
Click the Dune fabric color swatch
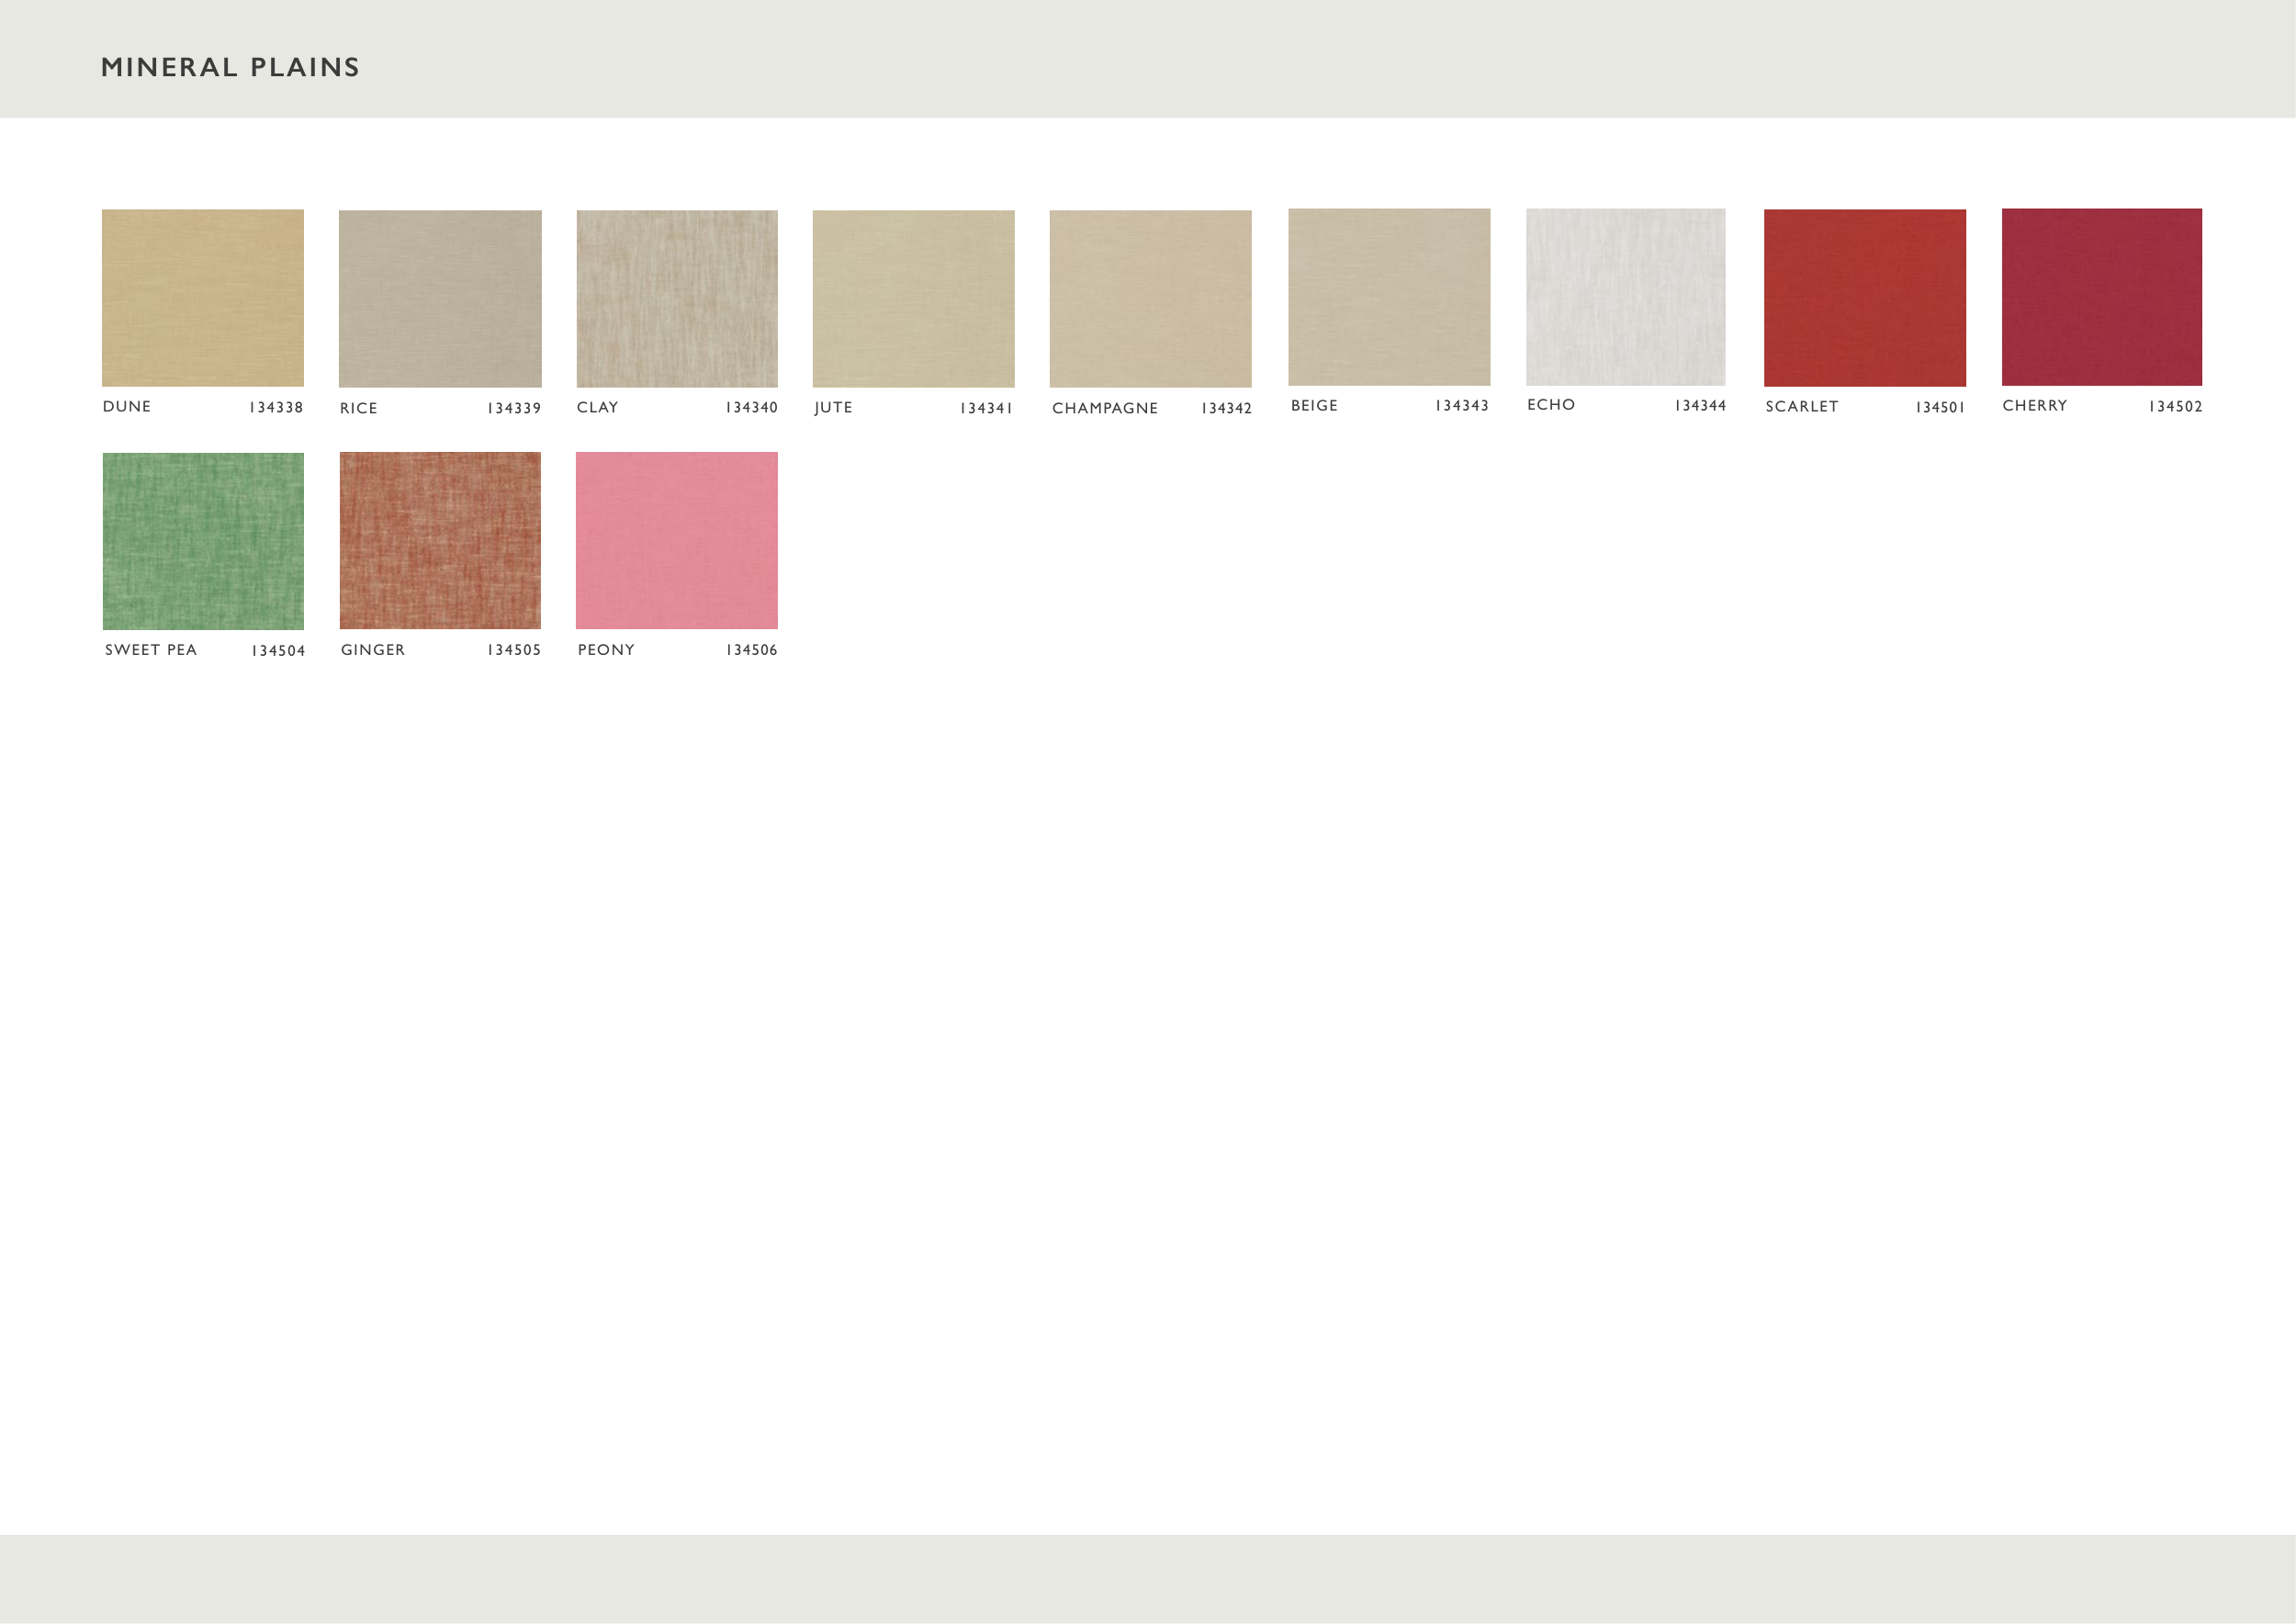[203, 297]
